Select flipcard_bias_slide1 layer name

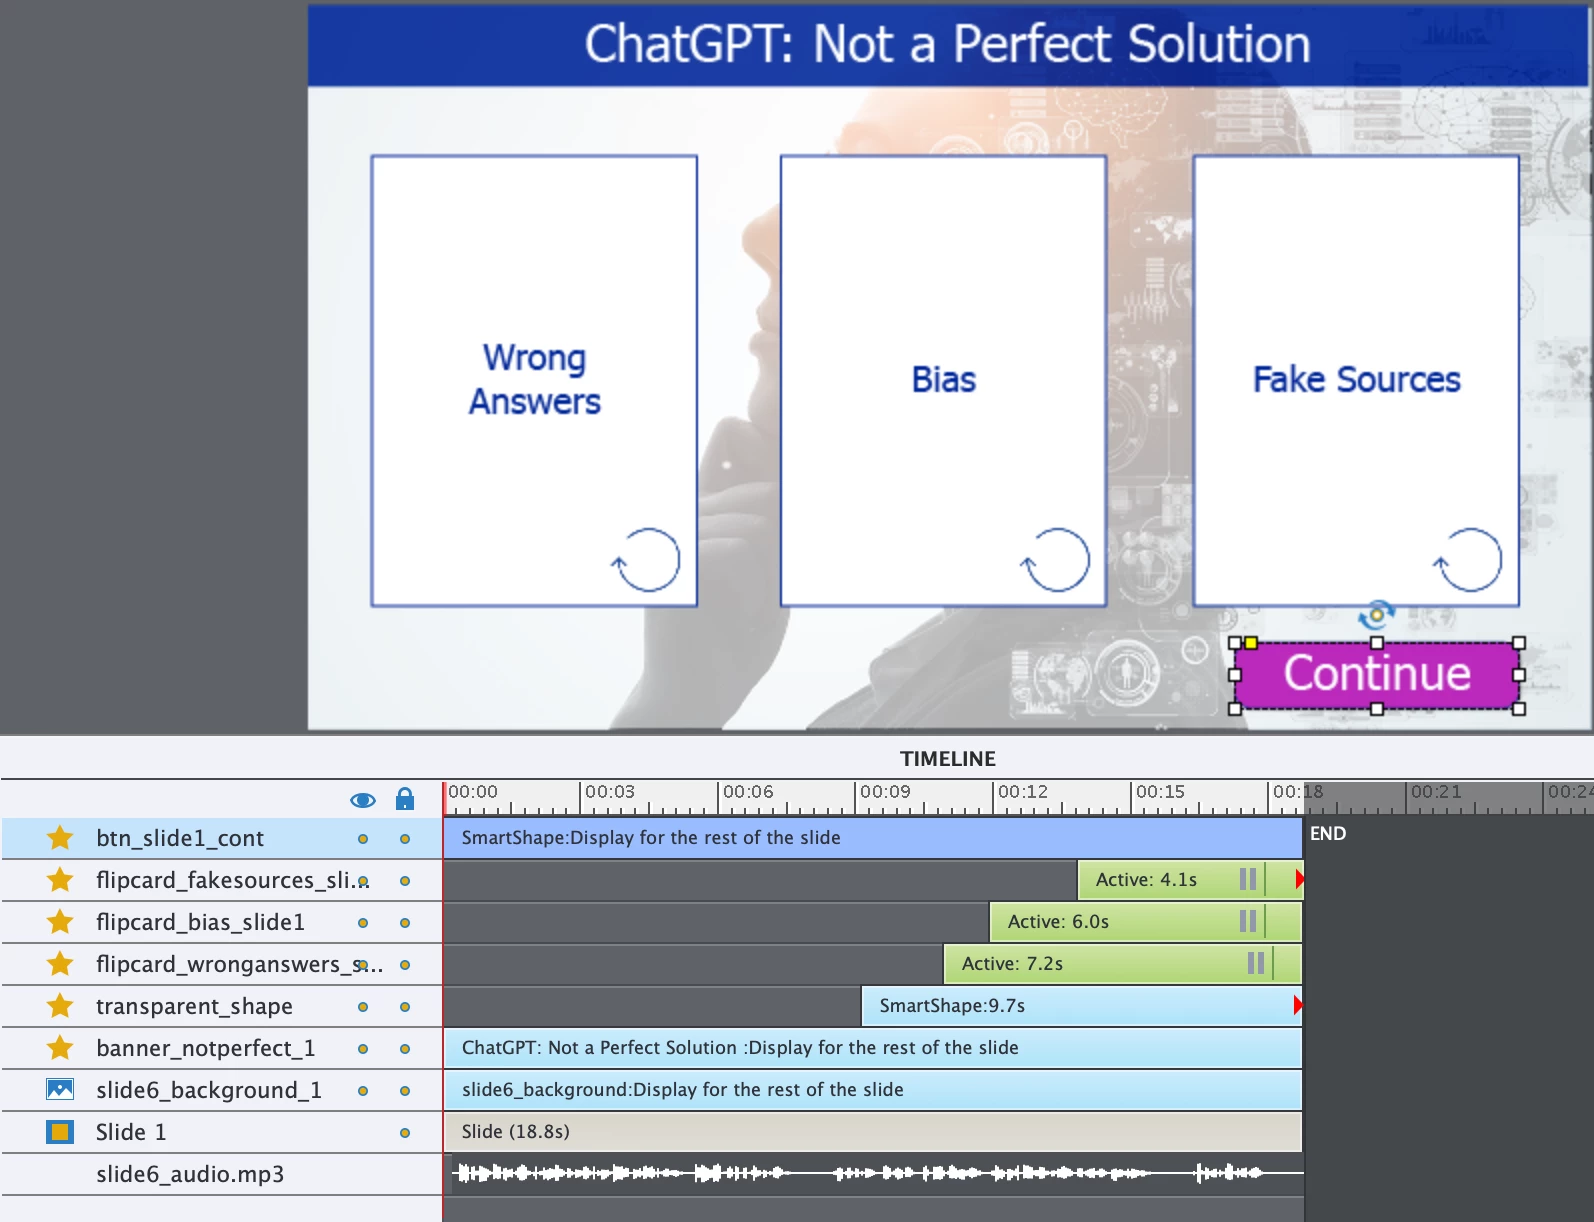200,922
